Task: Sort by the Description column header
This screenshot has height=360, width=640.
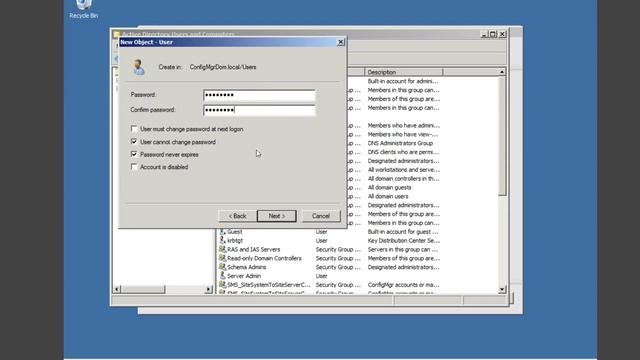Action: [x=403, y=72]
